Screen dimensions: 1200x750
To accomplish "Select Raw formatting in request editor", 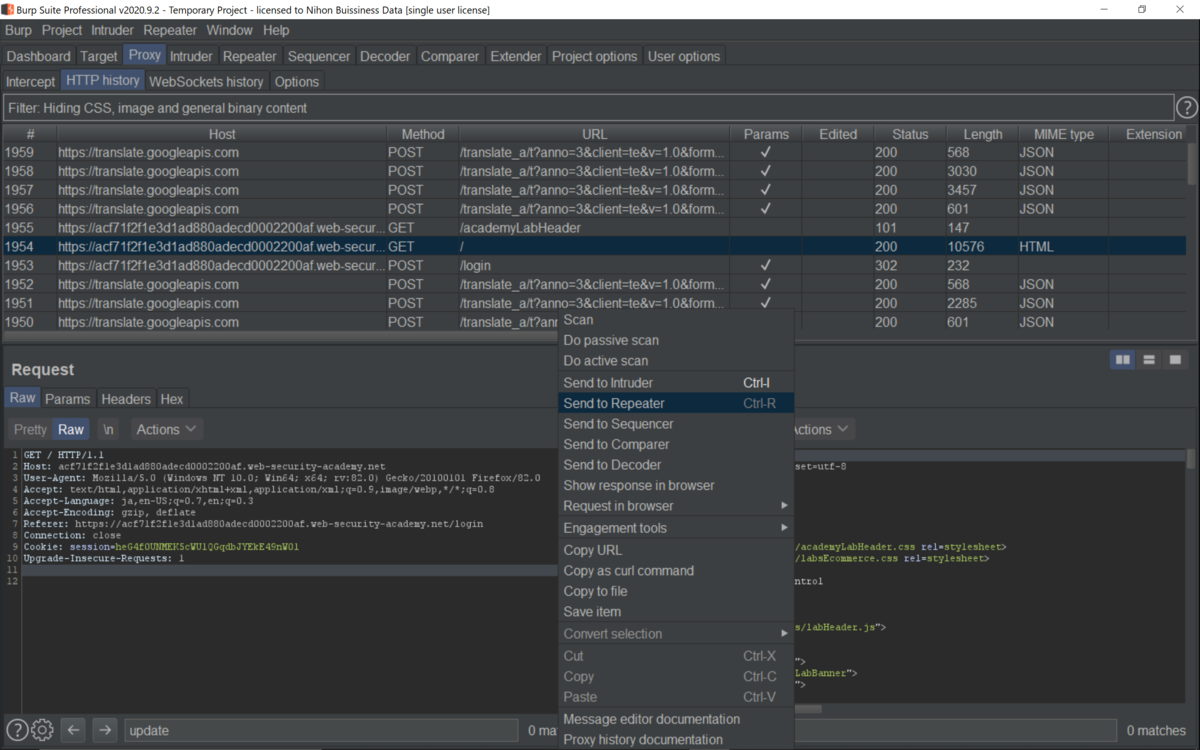I will pos(71,429).
